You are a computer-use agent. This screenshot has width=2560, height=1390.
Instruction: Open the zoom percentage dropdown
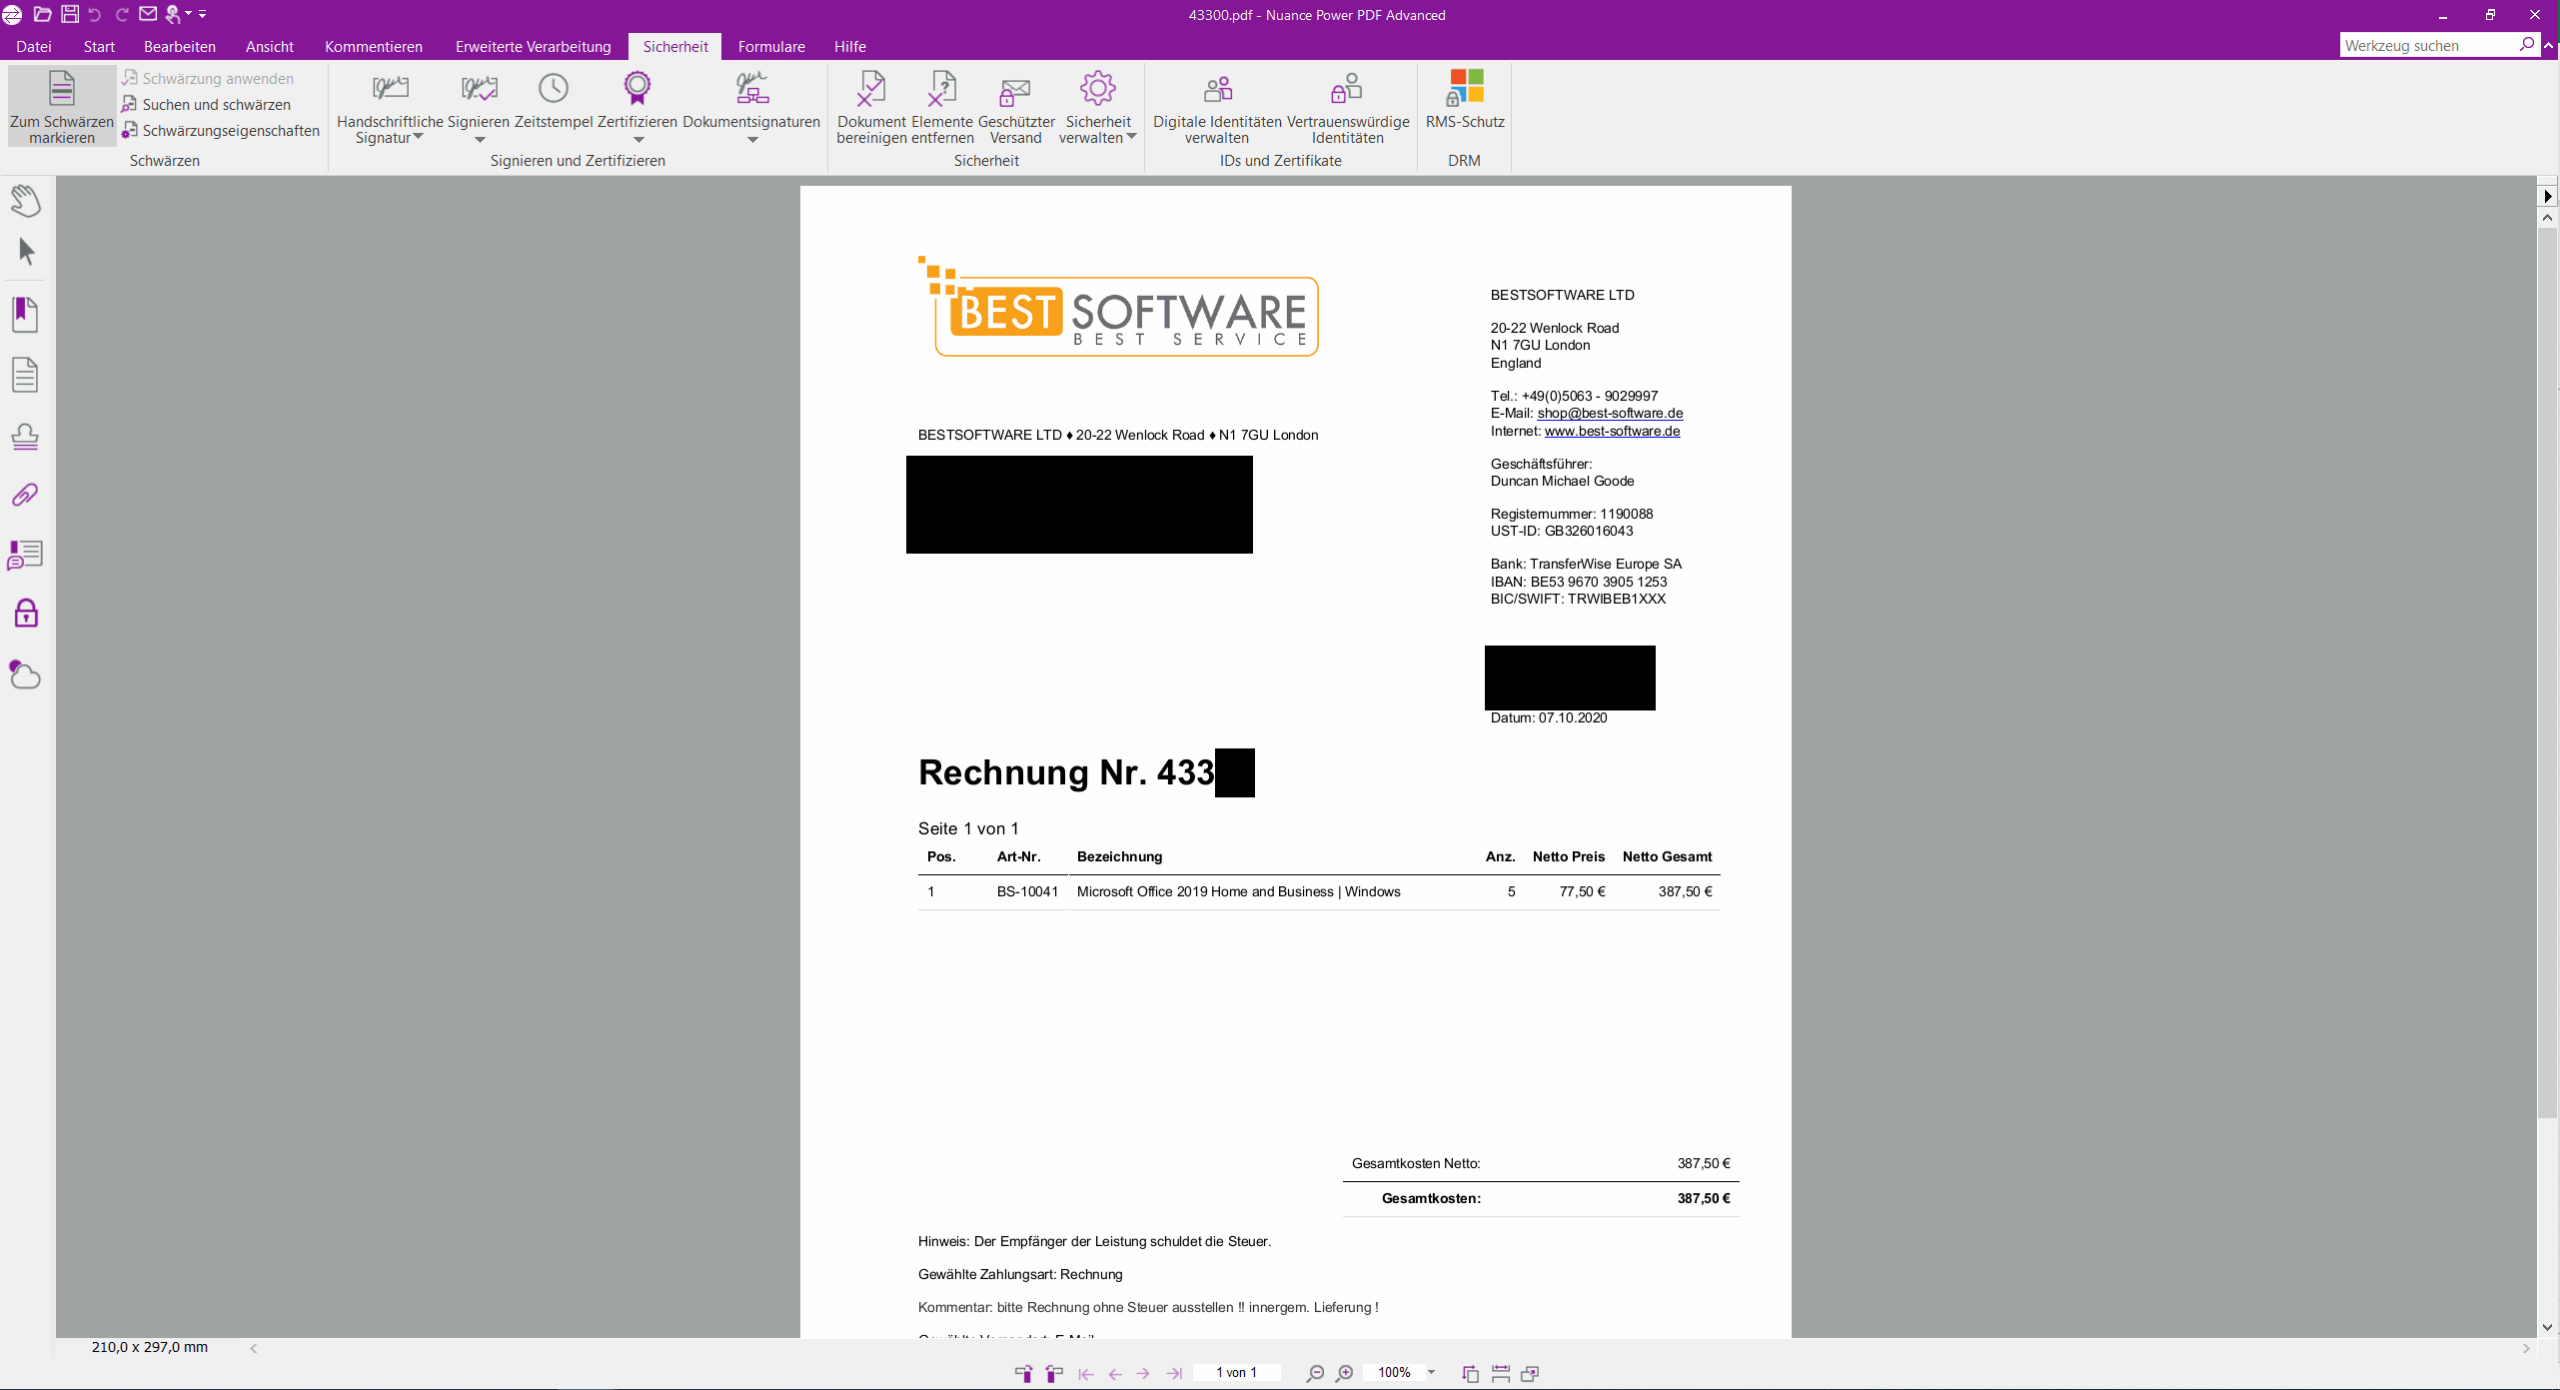(1432, 1373)
